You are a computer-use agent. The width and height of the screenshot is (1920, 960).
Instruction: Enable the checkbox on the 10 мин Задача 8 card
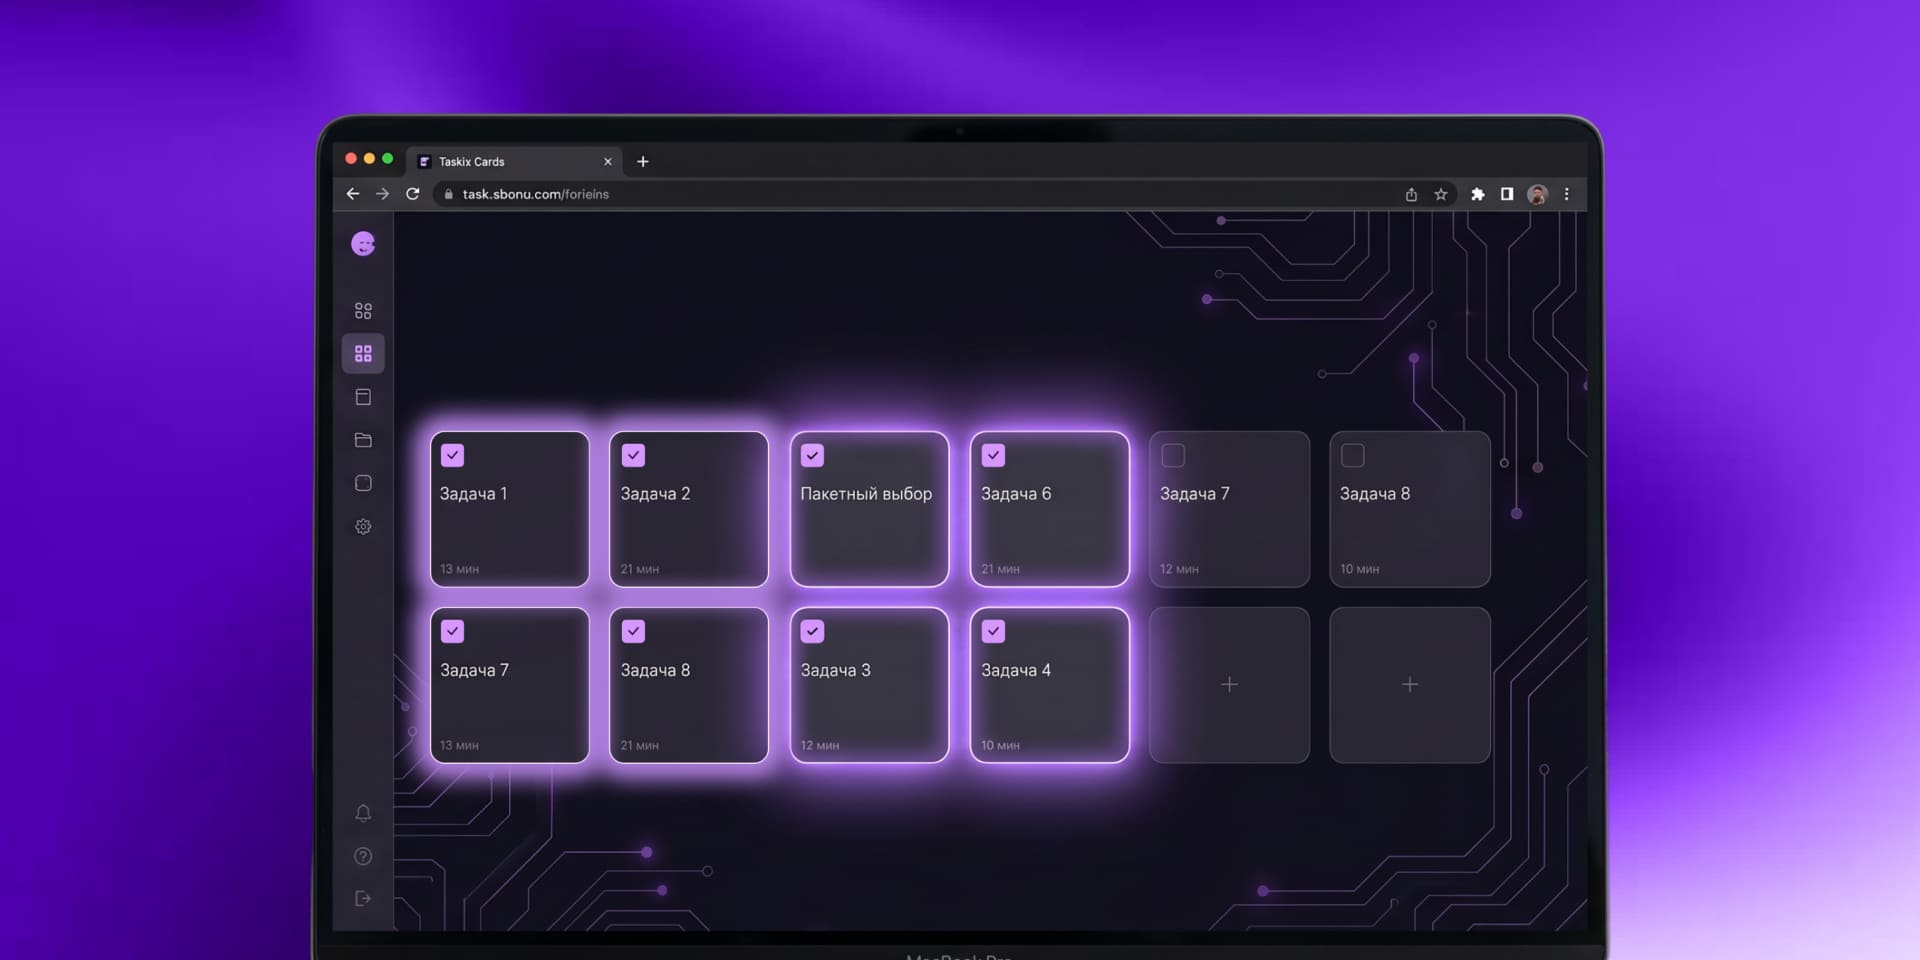point(1353,456)
